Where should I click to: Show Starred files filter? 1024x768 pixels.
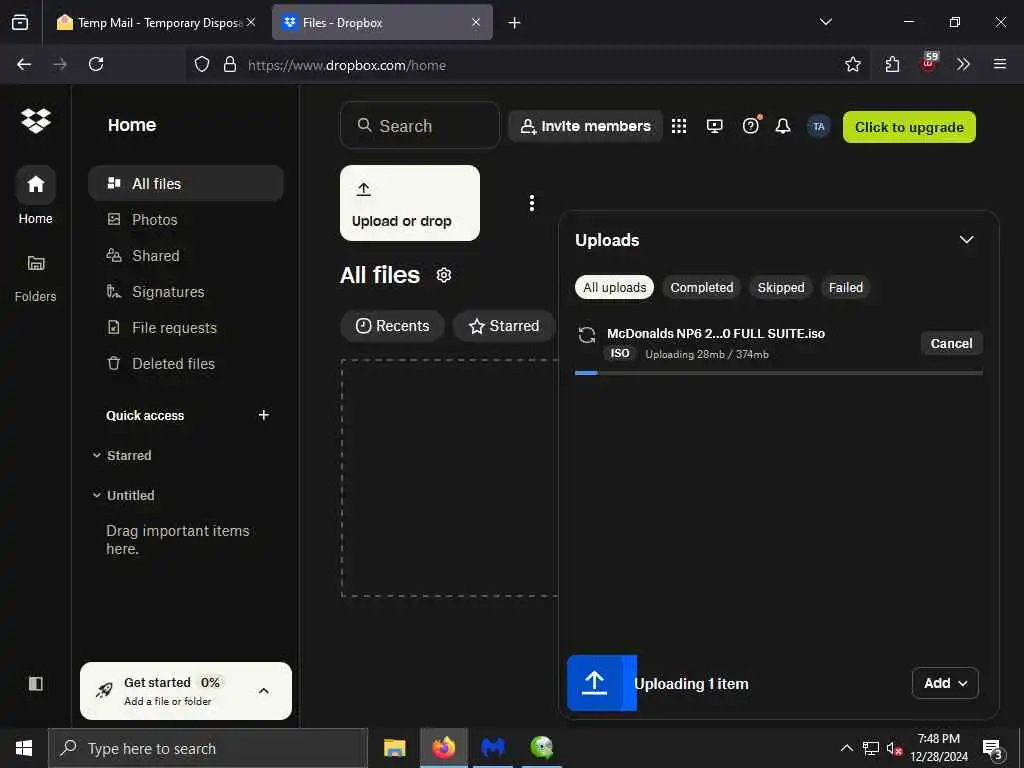coord(504,325)
